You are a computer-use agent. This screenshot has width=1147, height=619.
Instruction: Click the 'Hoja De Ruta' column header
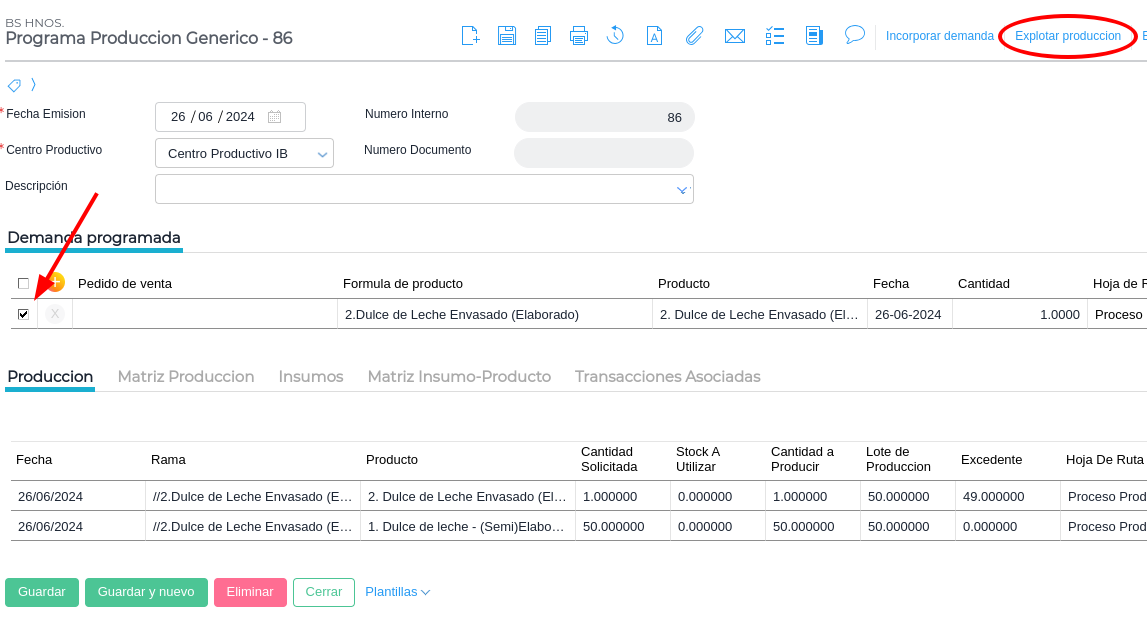(x=1105, y=459)
